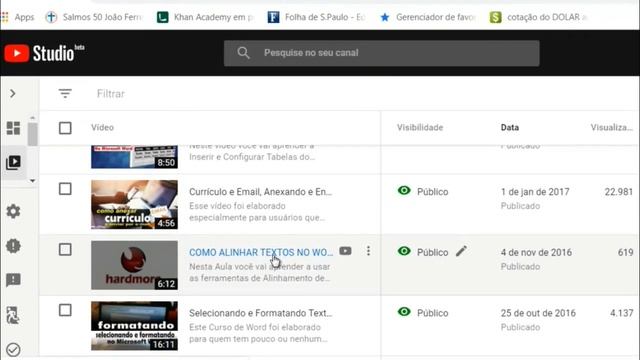Click the sidebar scroll up arrow

coord(33,118)
